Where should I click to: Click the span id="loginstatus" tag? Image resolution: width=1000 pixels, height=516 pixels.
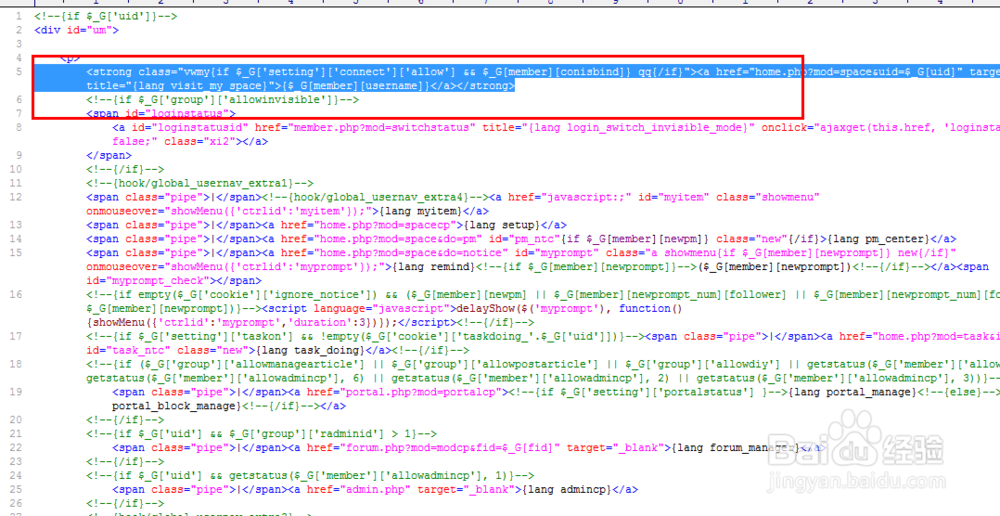(161, 114)
